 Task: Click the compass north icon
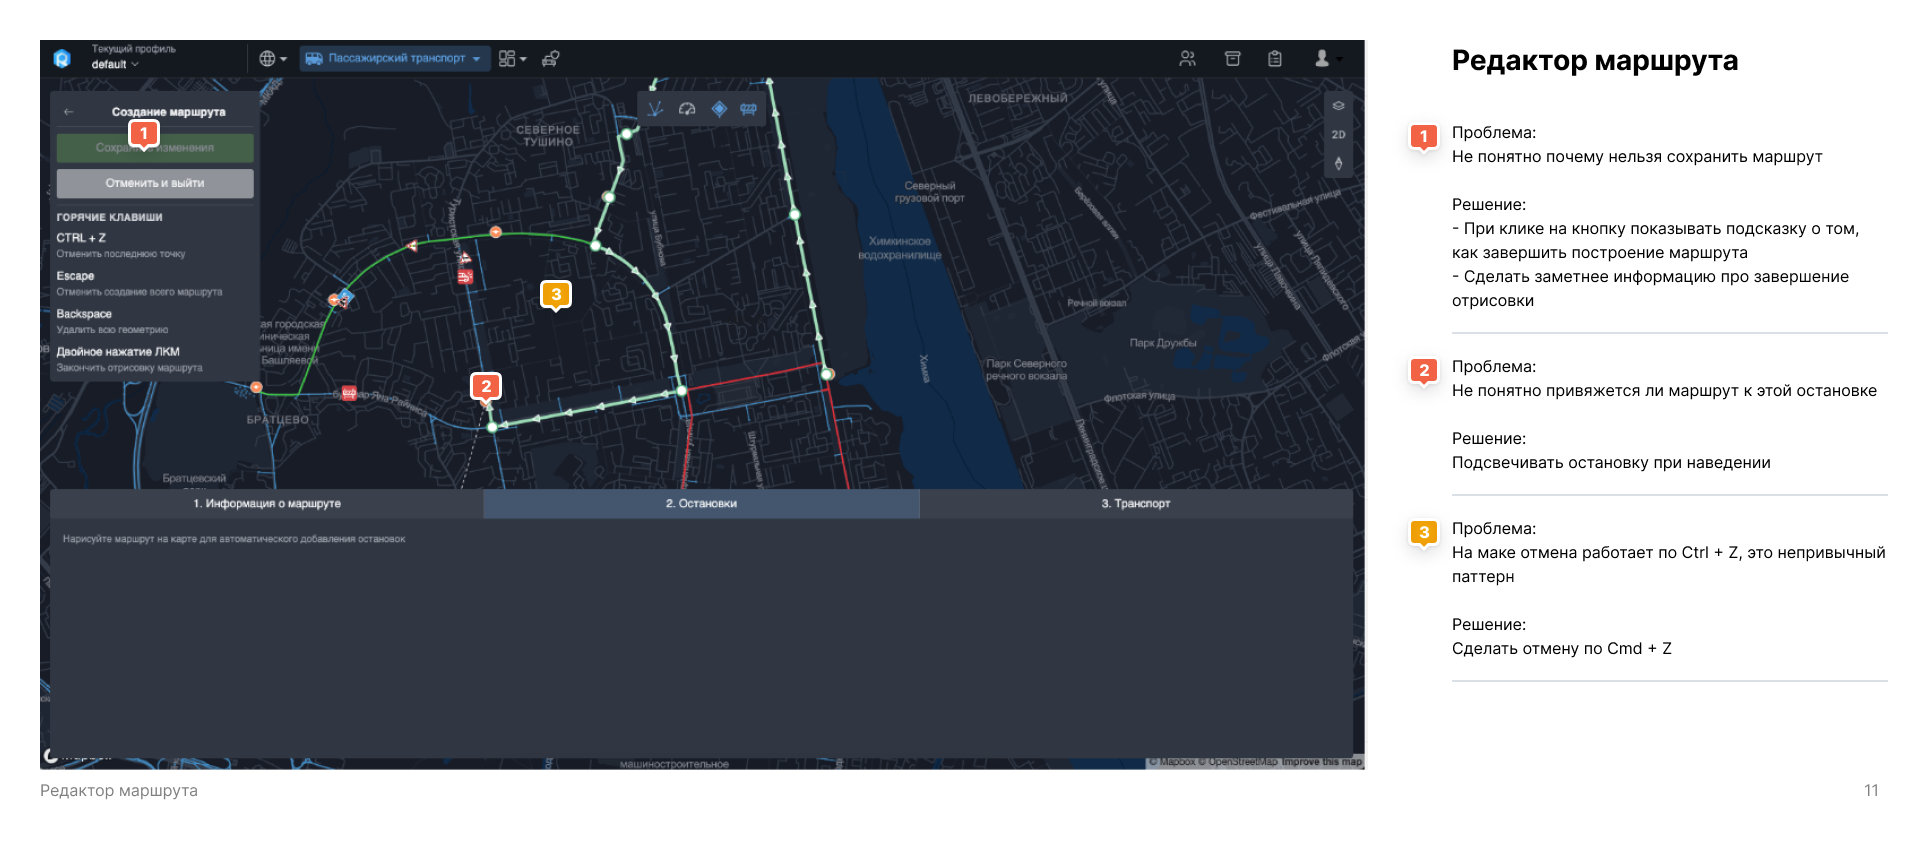(1338, 163)
